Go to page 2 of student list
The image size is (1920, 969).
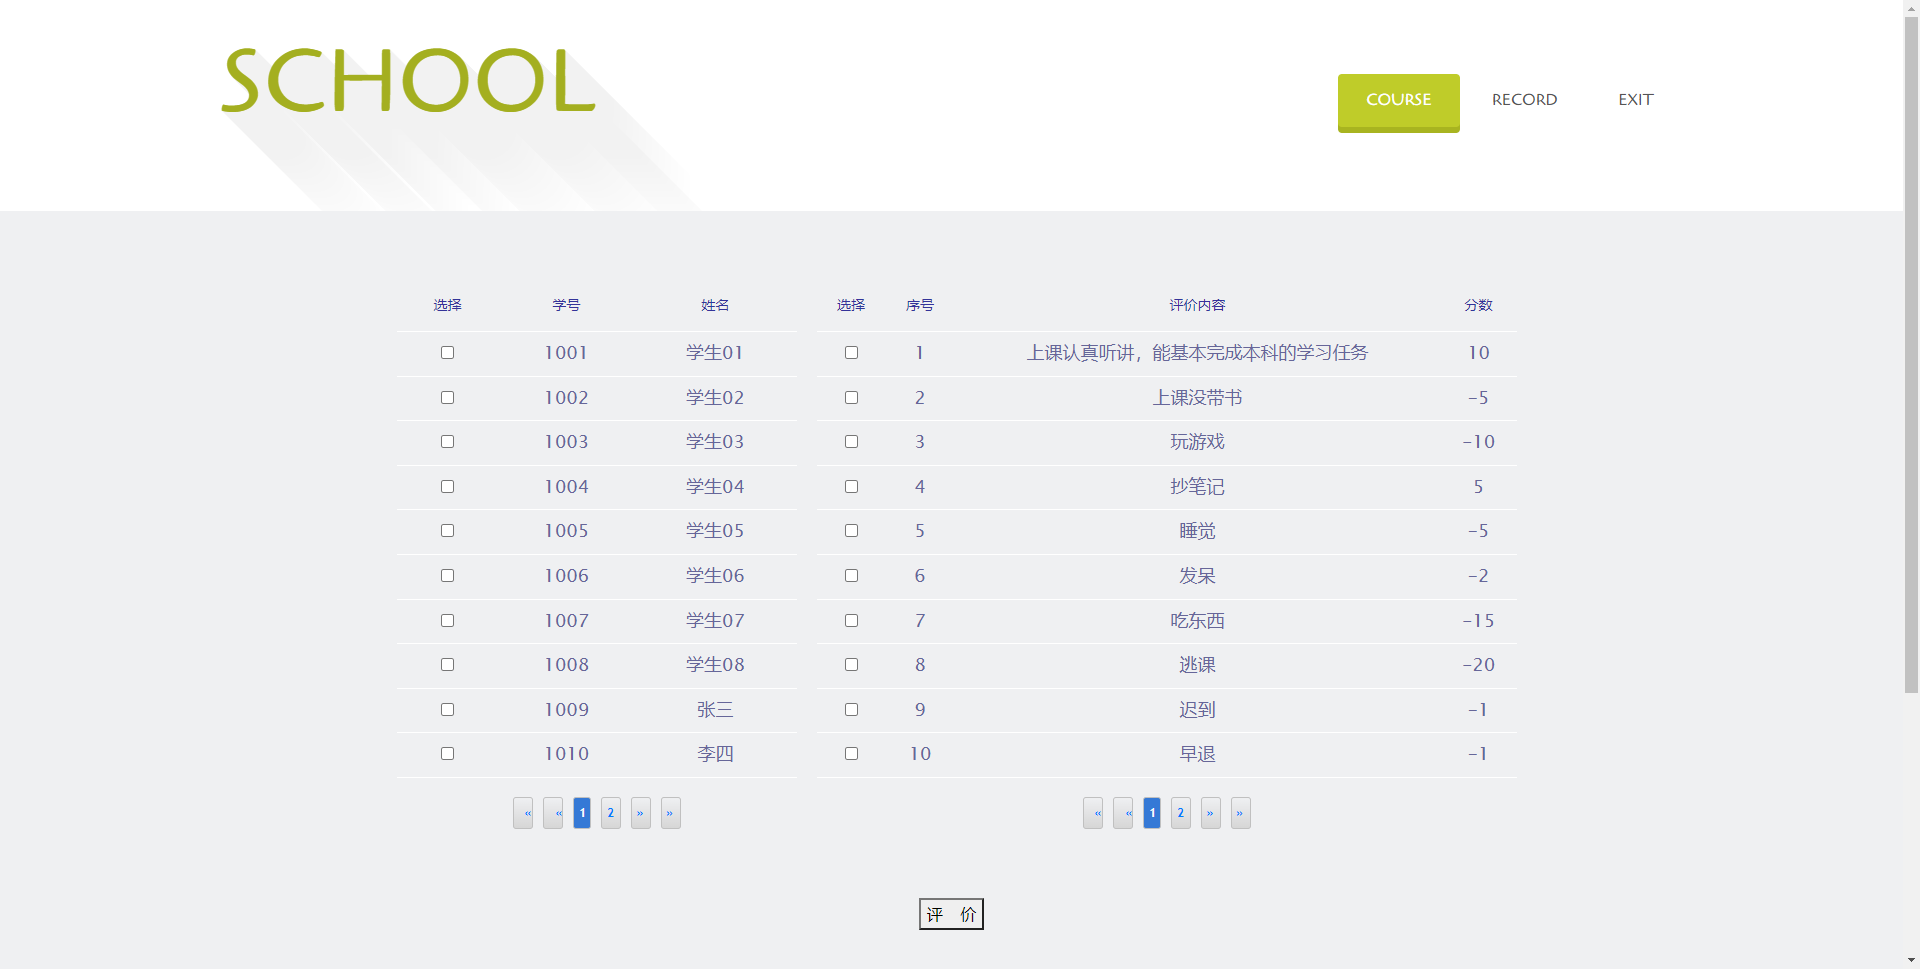pyautogui.click(x=611, y=813)
